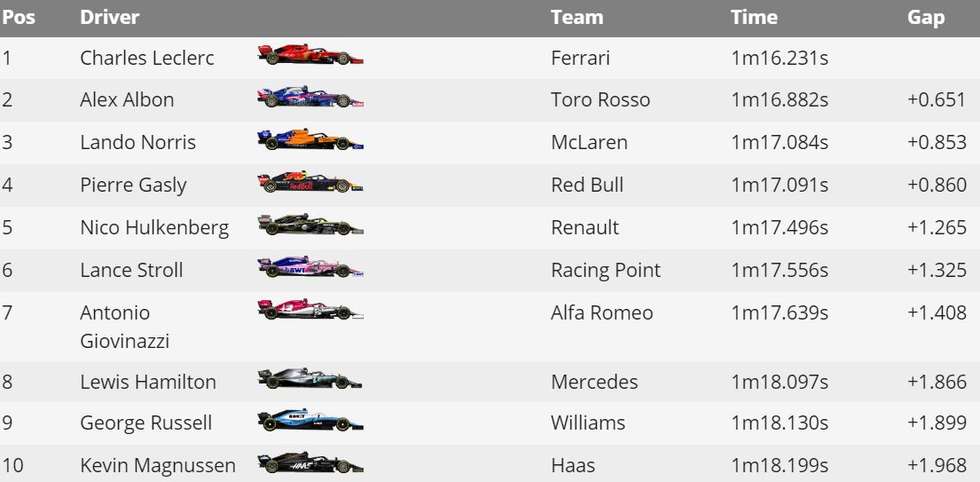Select the Time column header
Image resolution: width=980 pixels, height=482 pixels.
754,18
